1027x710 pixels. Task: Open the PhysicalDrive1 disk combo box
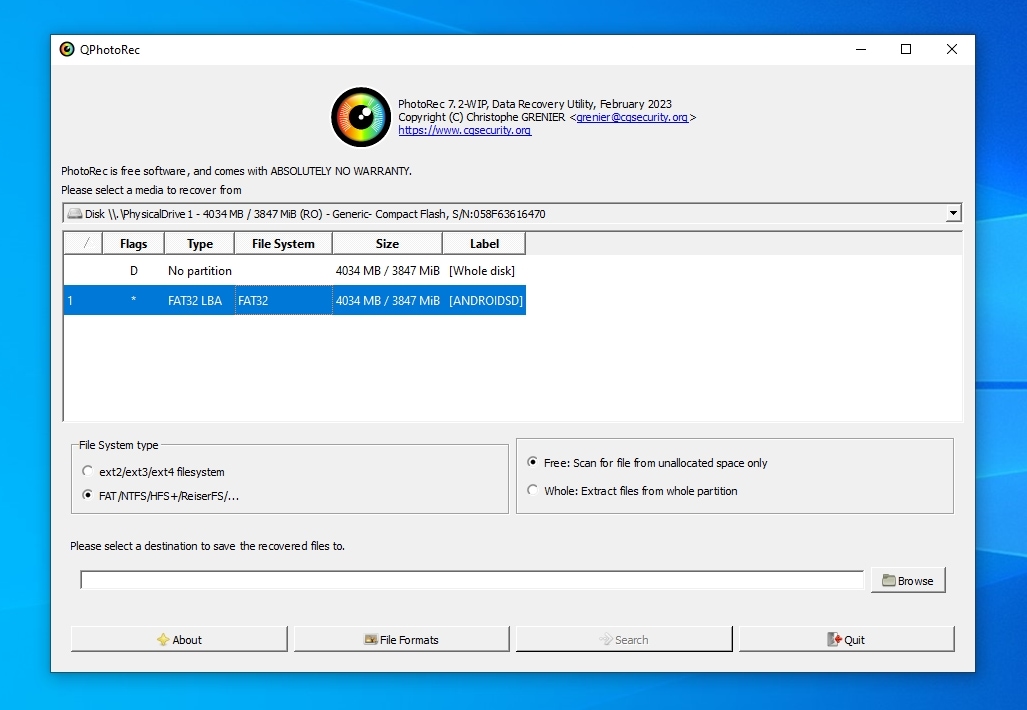point(512,214)
